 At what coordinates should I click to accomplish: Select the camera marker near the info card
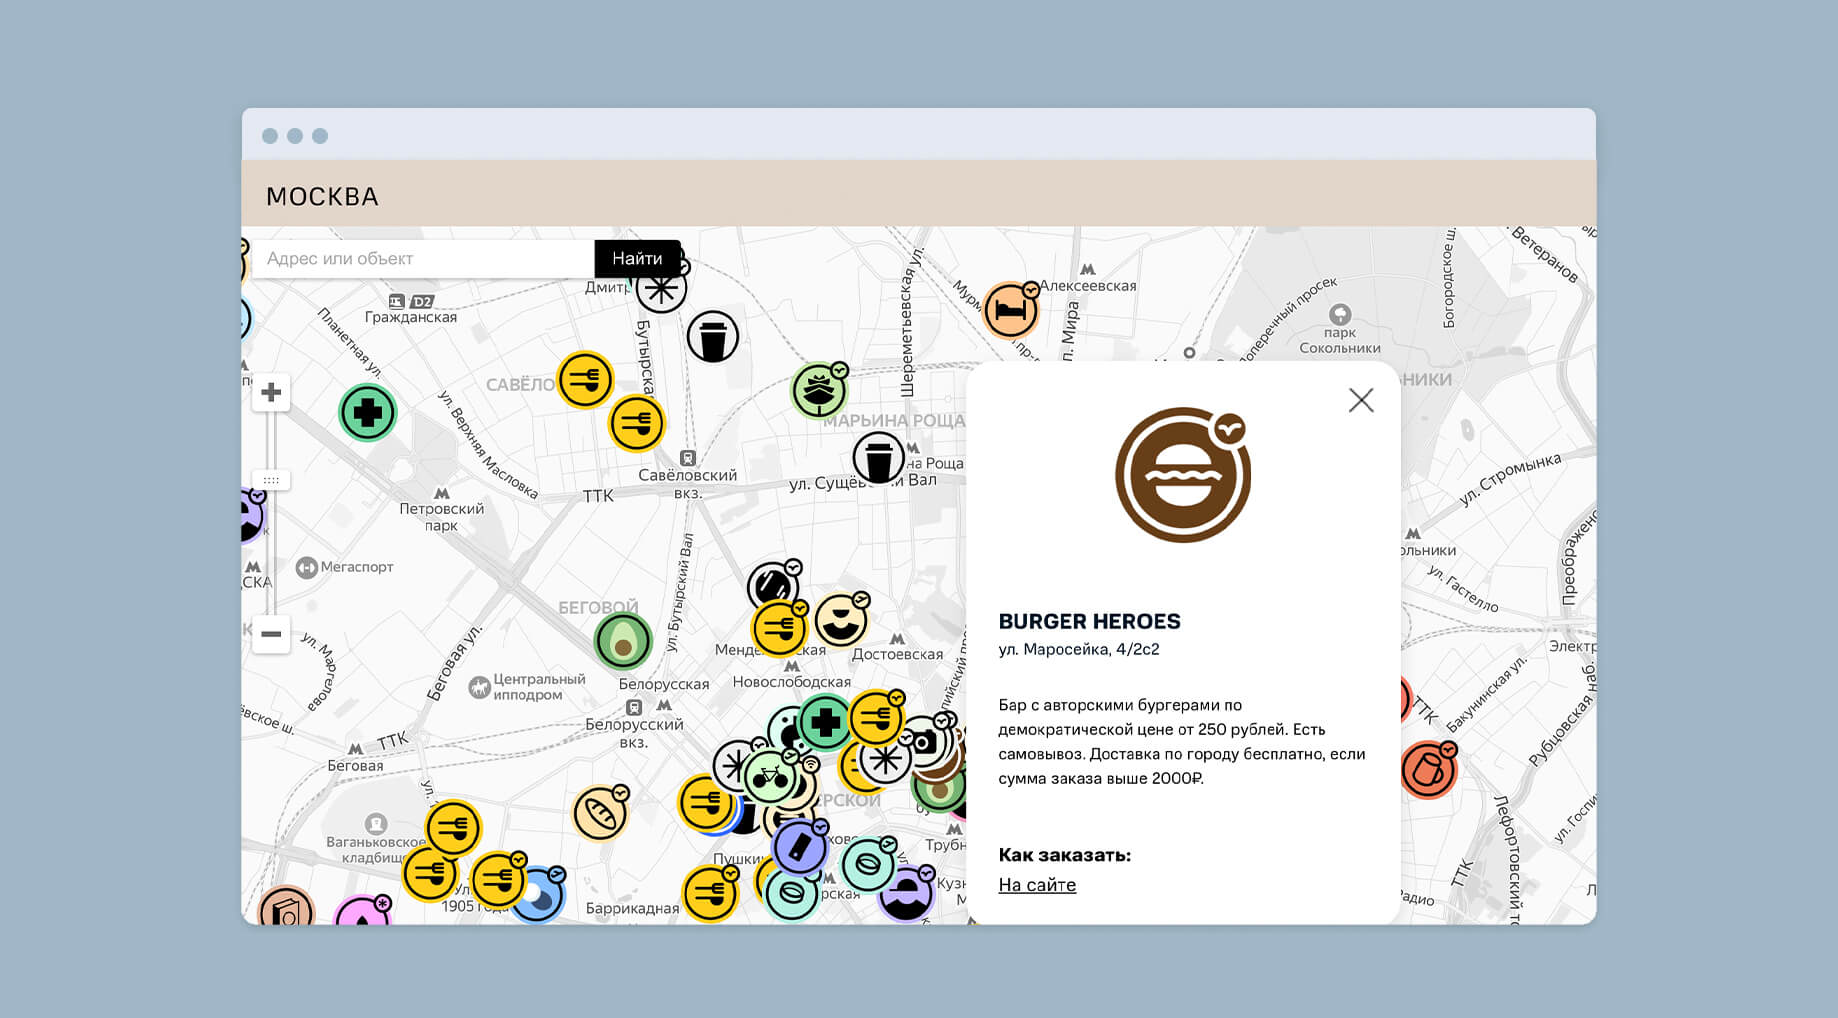pyautogui.click(x=924, y=742)
